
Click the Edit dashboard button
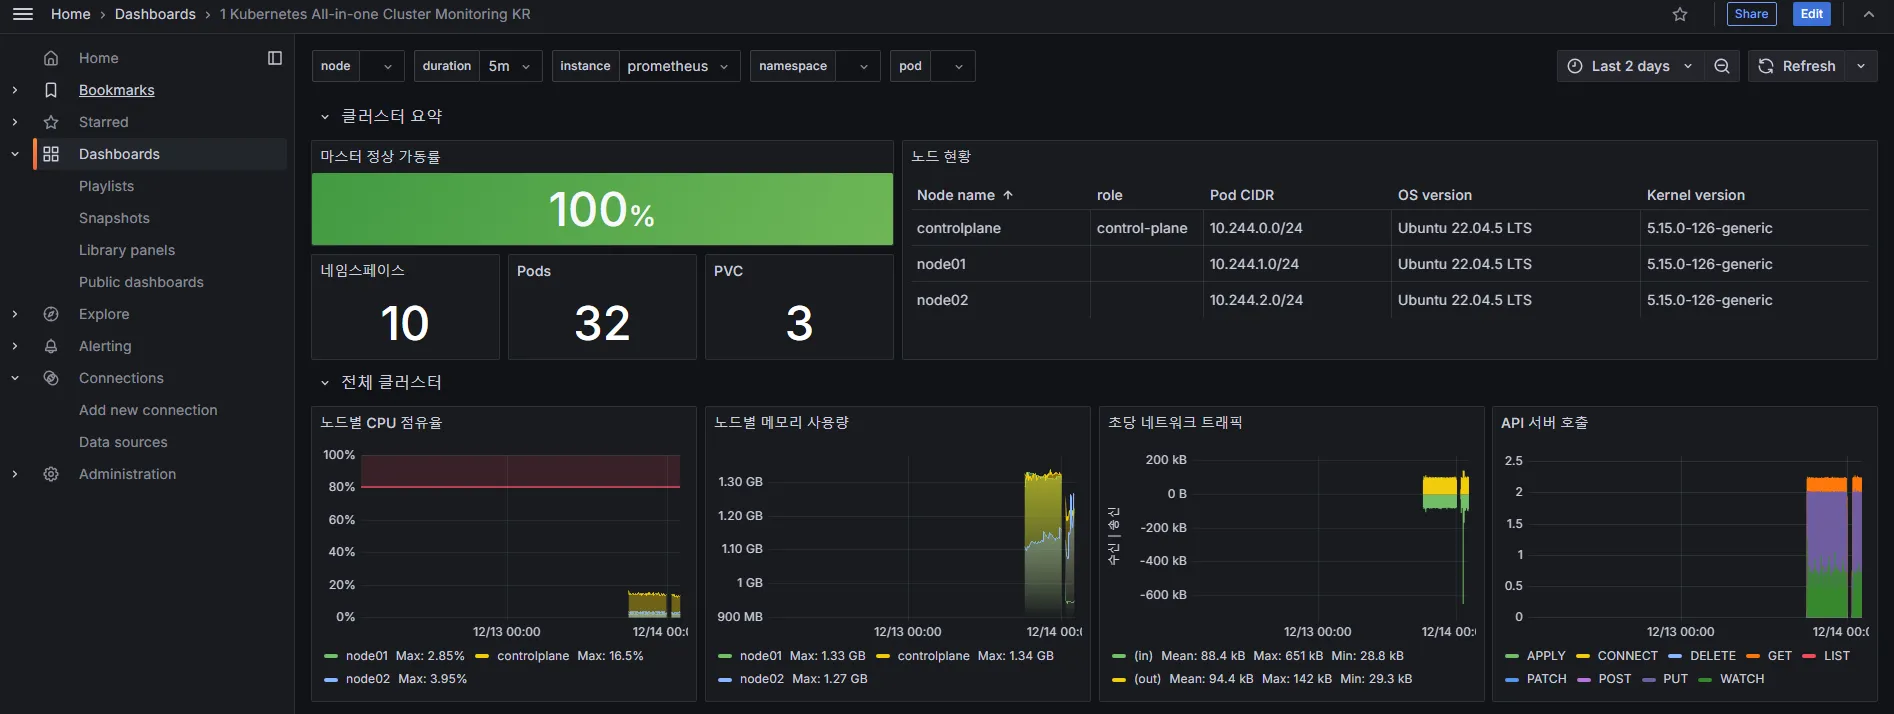[1812, 14]
